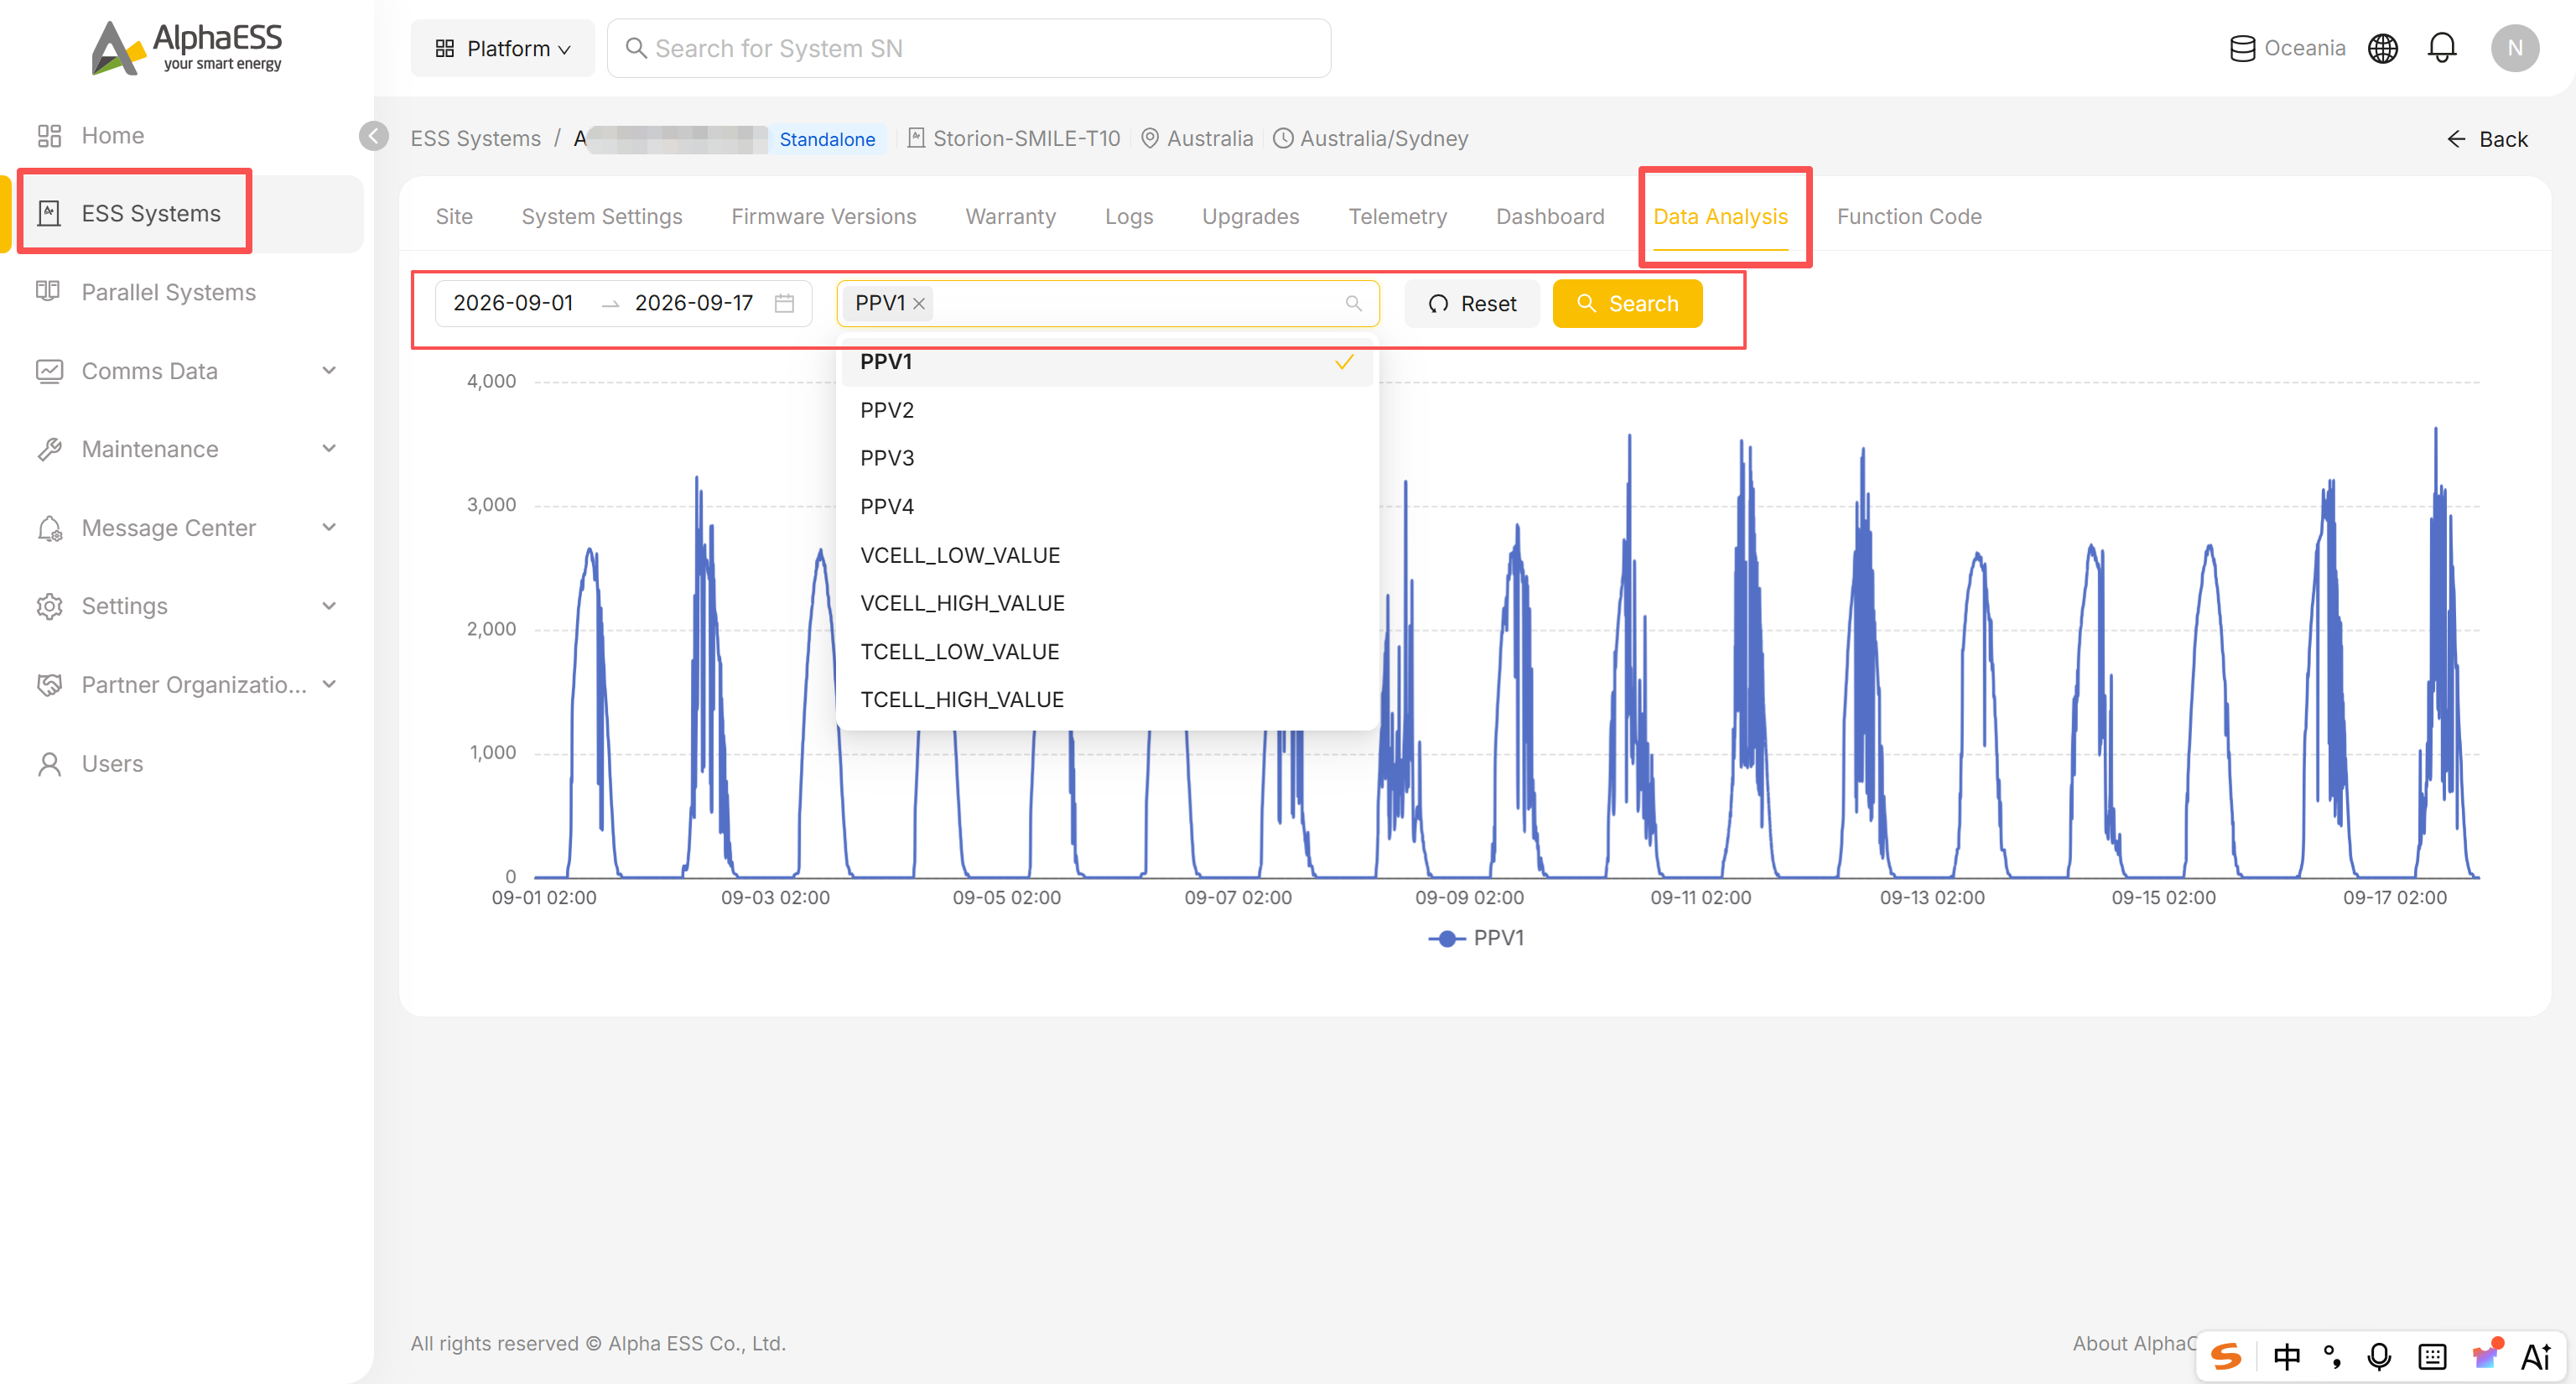Screen dimensions: 2576x1384
Task: Click the Storion-SMILE-T10 model label
Action: click(x=1014, y=139)
